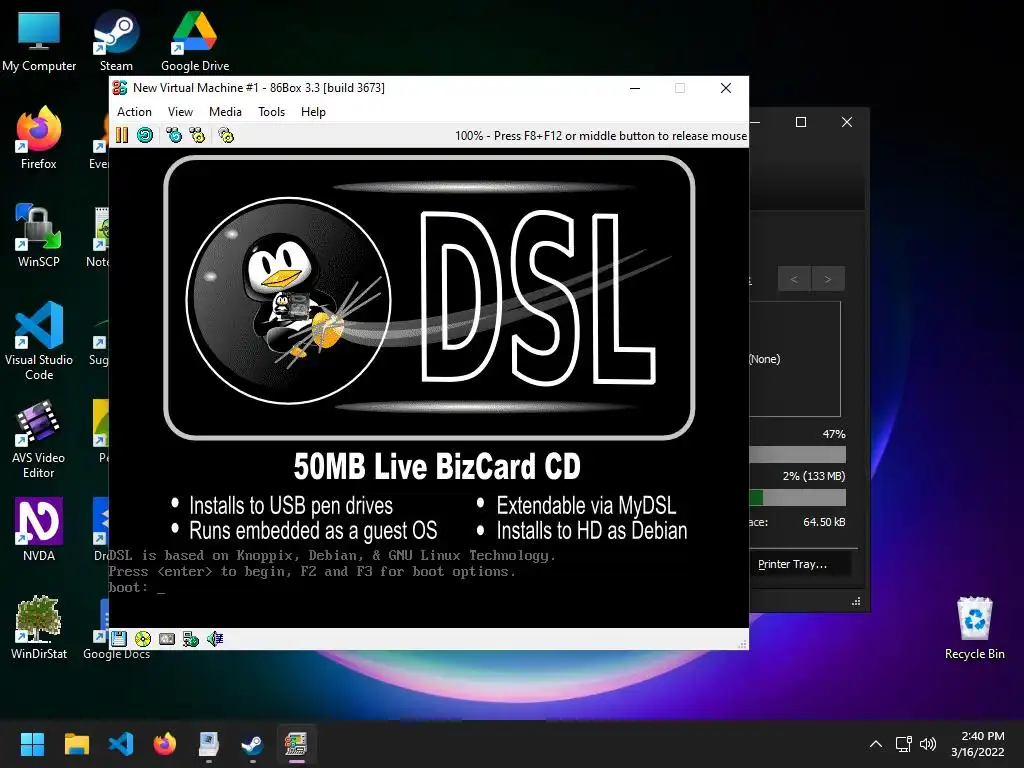Open the Action menu
This screenshot has height=768, width=1024.
(134, 112)
